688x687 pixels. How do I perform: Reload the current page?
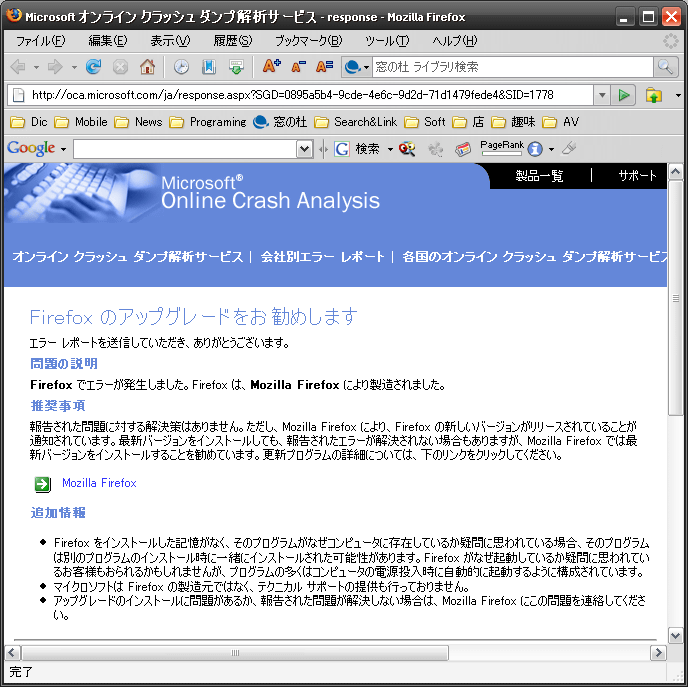[x=93, y=67]
